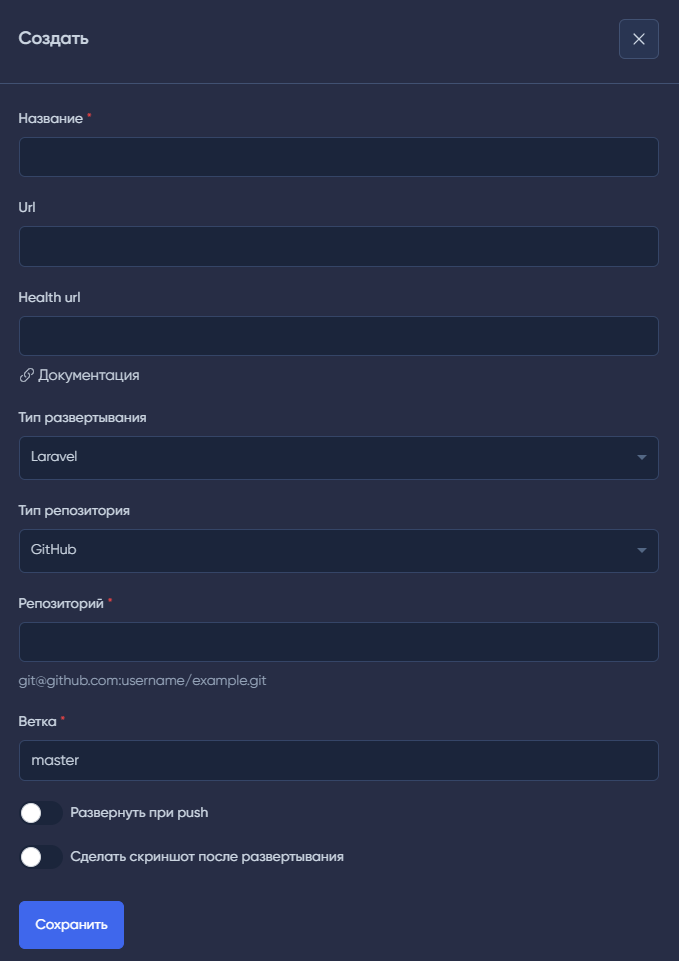Click the Название field label
Screen dimensions: 679x961
coord(50,118)
